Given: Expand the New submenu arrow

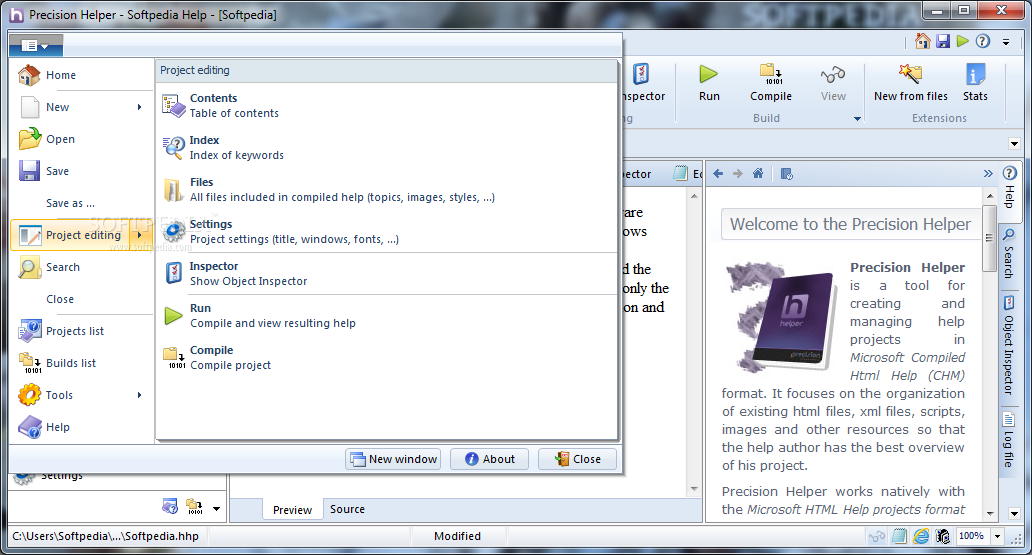Looking at the screenshot, I should coord(140,107).
